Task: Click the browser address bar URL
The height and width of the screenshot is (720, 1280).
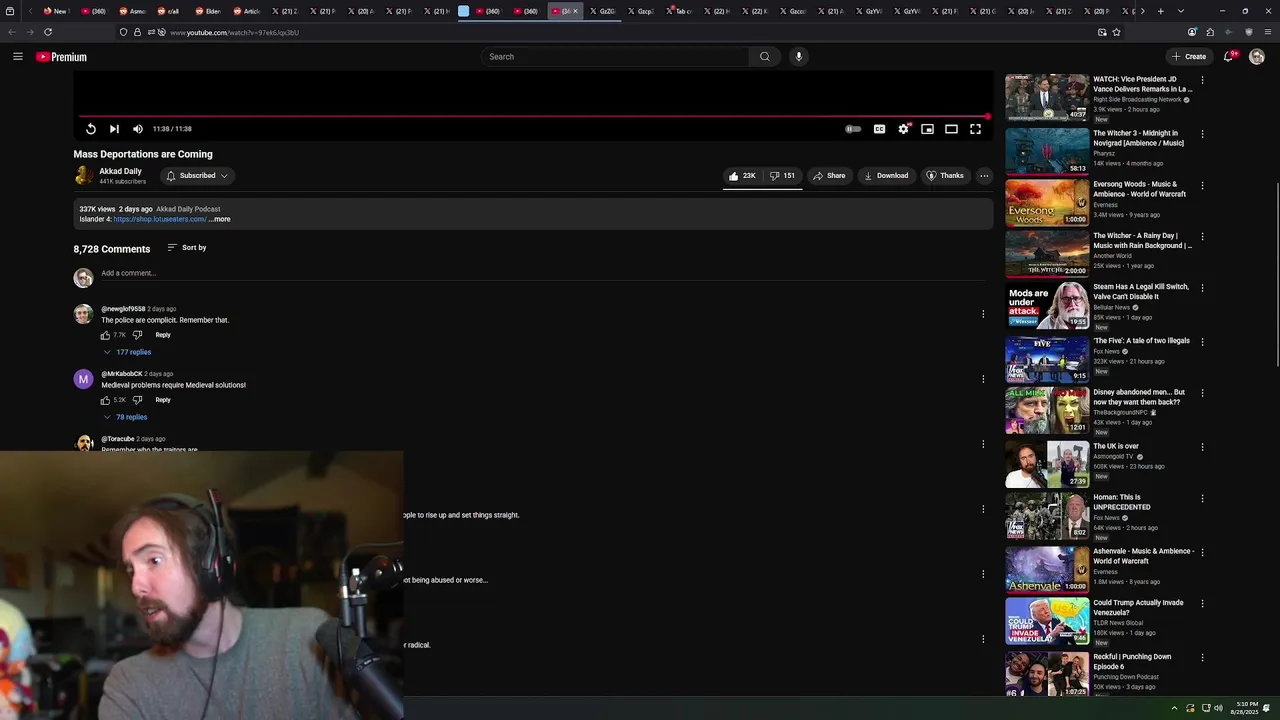Action: click(234, 32)
